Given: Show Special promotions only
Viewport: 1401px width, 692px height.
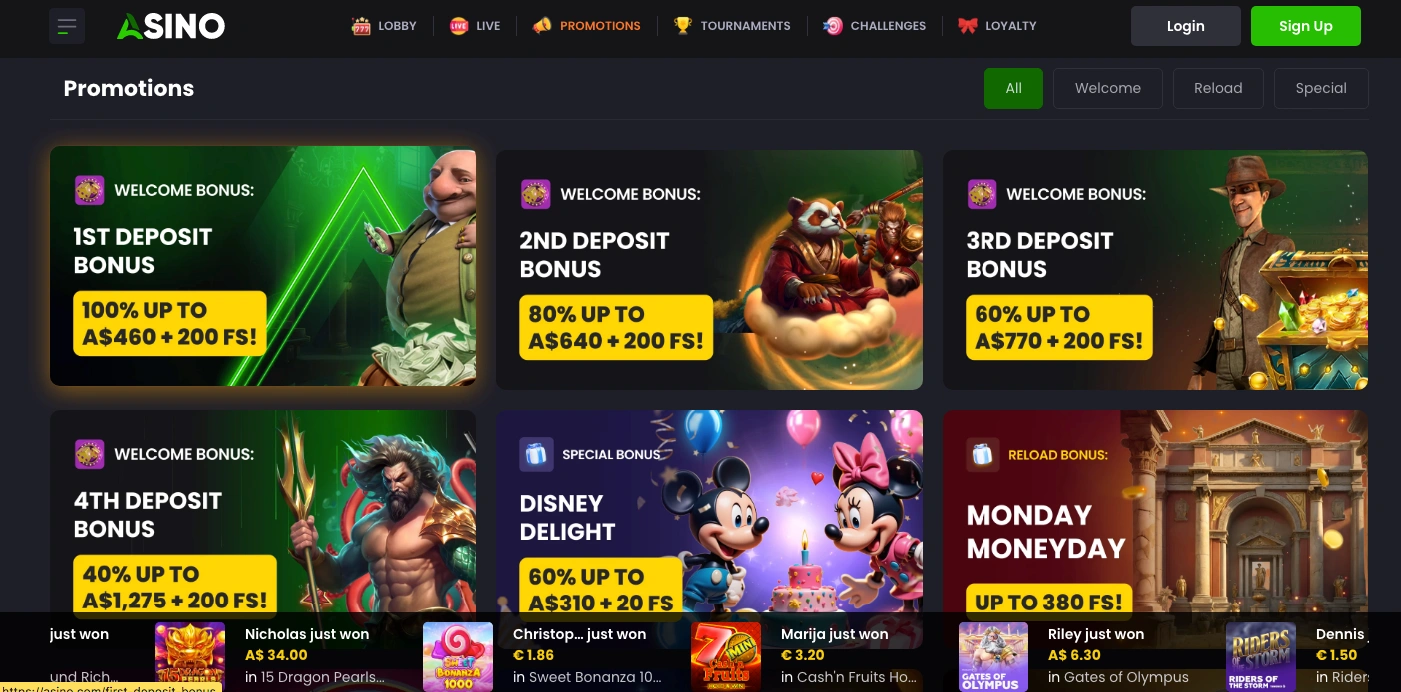Looking at the screenshot, I should pyautogui.click(x=1321, y=88).
